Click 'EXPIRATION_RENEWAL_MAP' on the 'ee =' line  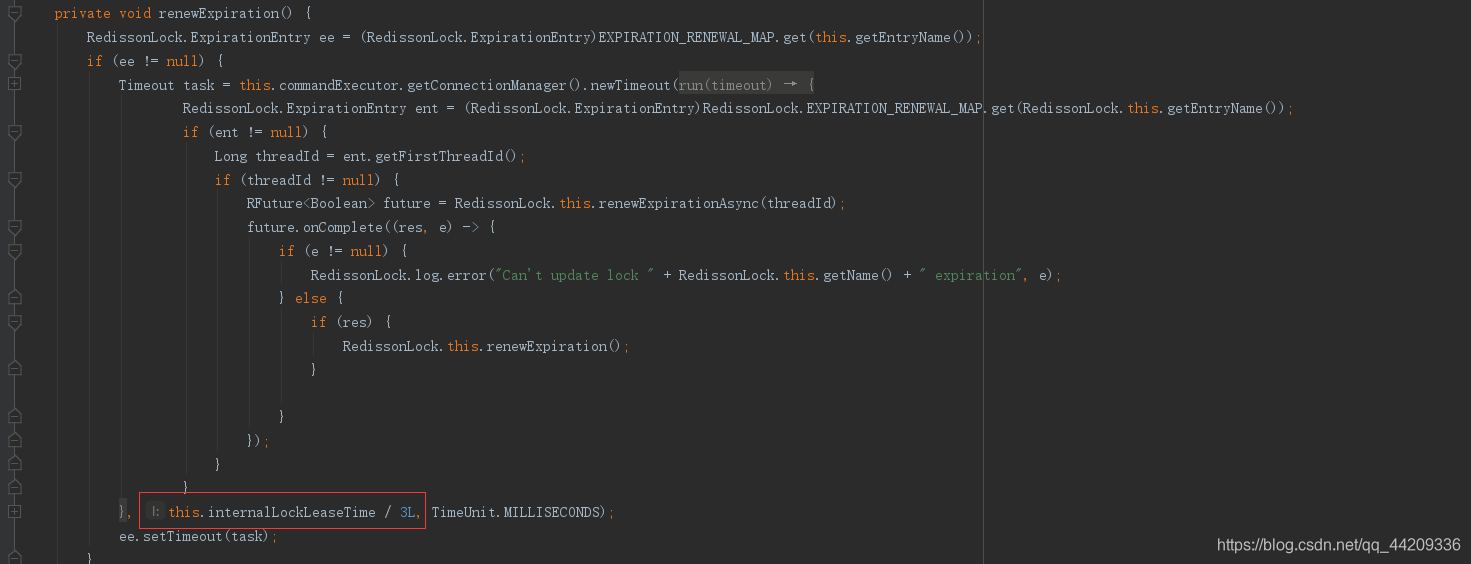point(686,37)
